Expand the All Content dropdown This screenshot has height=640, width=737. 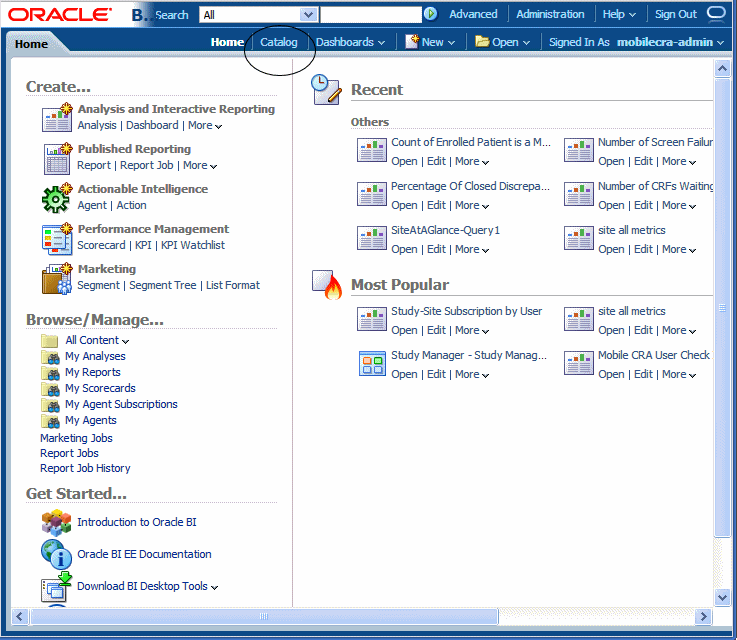click(125, 341)
